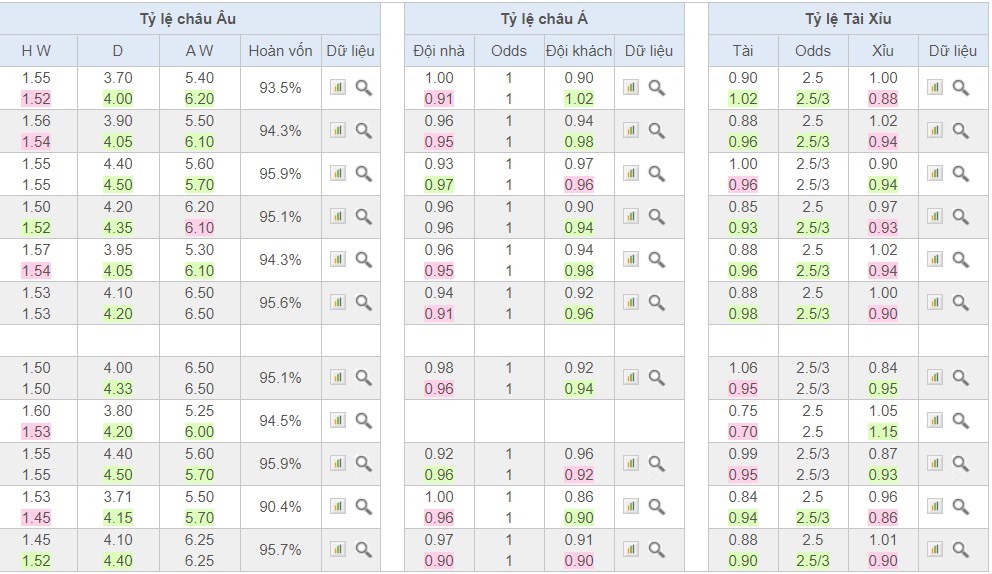Click chart icon in the 93.5% payout row
992x574 pixels.
coord(338,88)
